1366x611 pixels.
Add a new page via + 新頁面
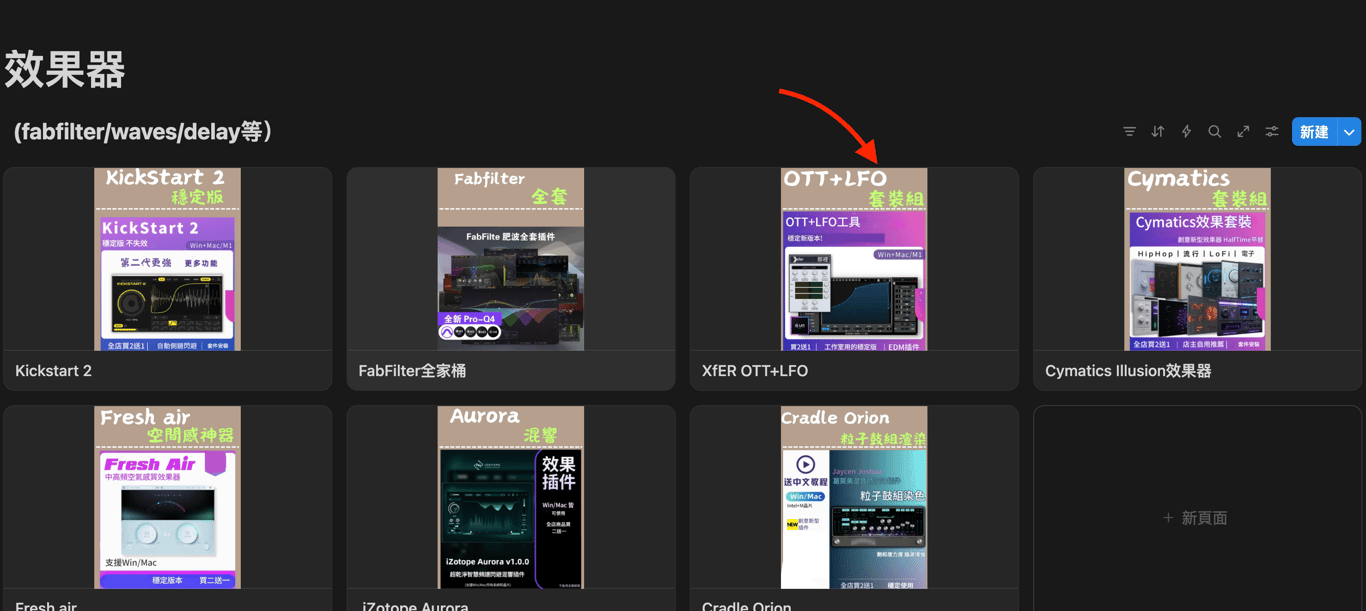pyautogui.click(x=1196, y=518)
